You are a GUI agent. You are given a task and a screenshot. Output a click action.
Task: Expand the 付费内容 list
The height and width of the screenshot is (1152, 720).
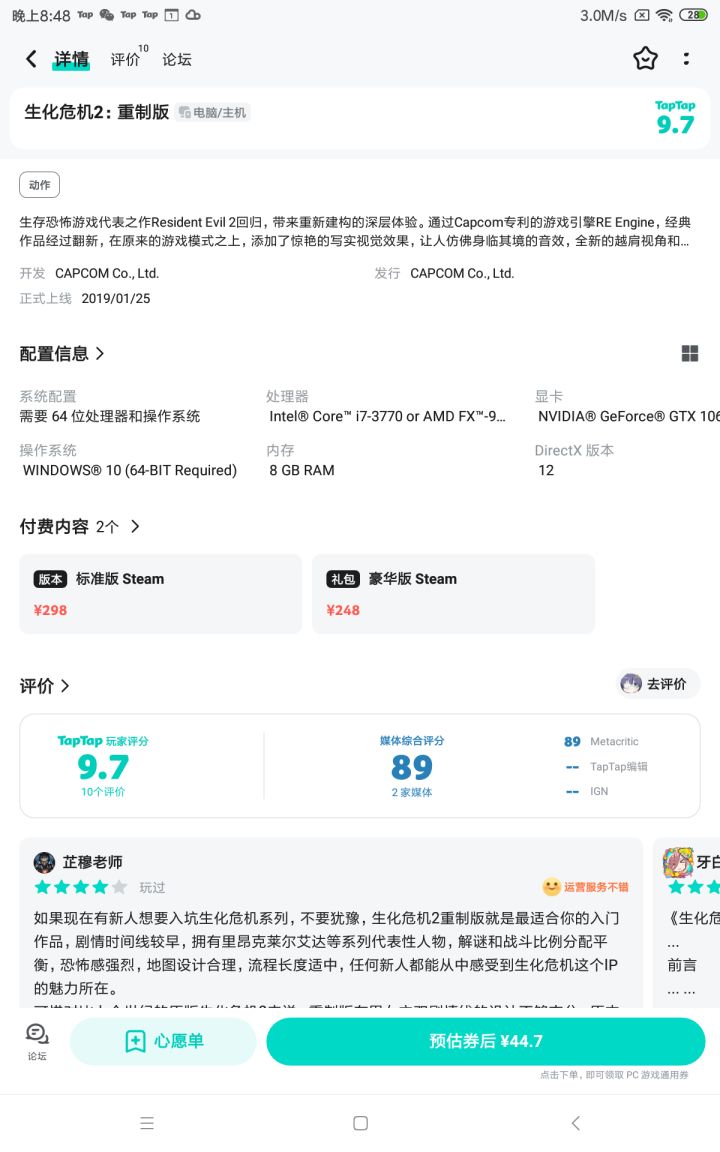coord(79,526)
